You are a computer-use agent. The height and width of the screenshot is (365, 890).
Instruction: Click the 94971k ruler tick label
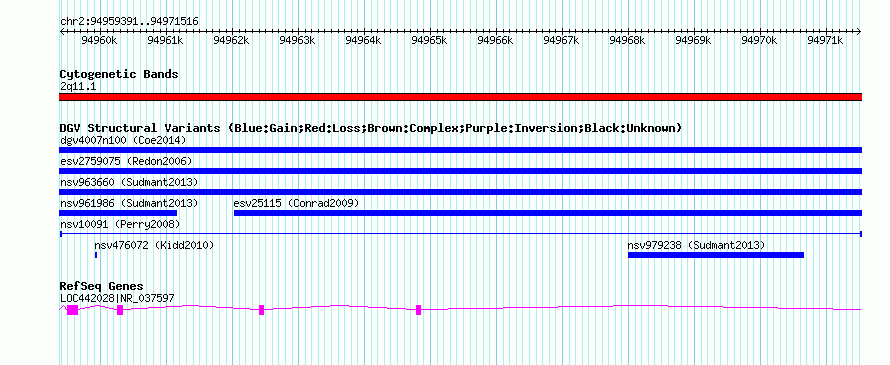tap(825, 40)
